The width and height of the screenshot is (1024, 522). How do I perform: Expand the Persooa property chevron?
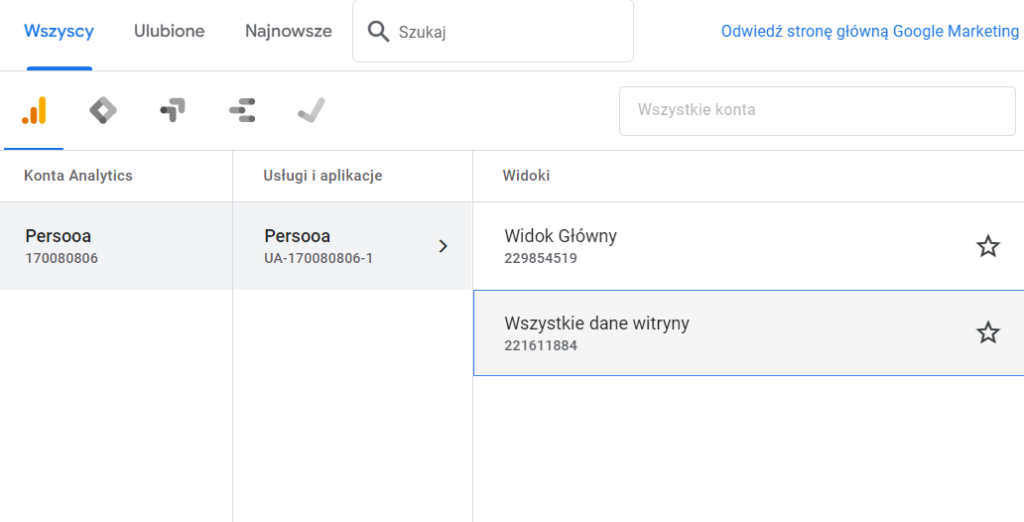[x=443, y=246]
